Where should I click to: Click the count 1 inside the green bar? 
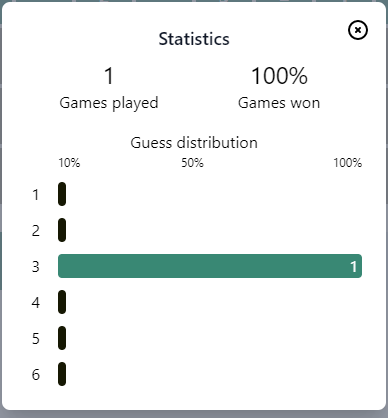point(354,266)
